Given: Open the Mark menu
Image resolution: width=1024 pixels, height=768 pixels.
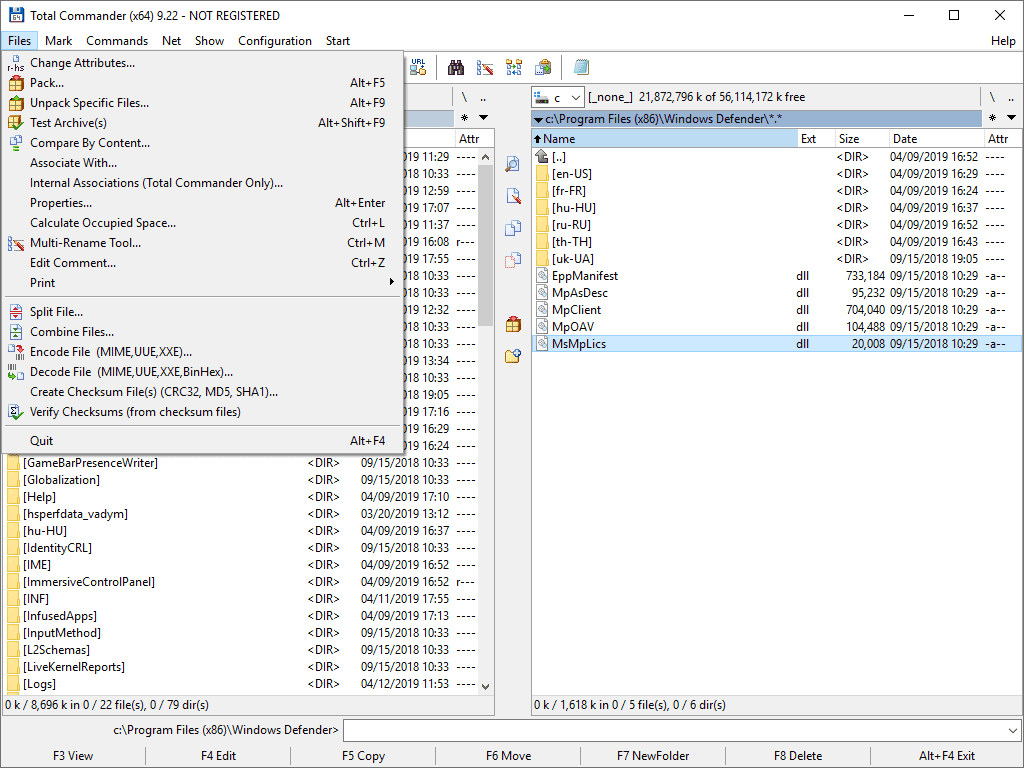Looking at the screenshot, I should click(58, 40).
